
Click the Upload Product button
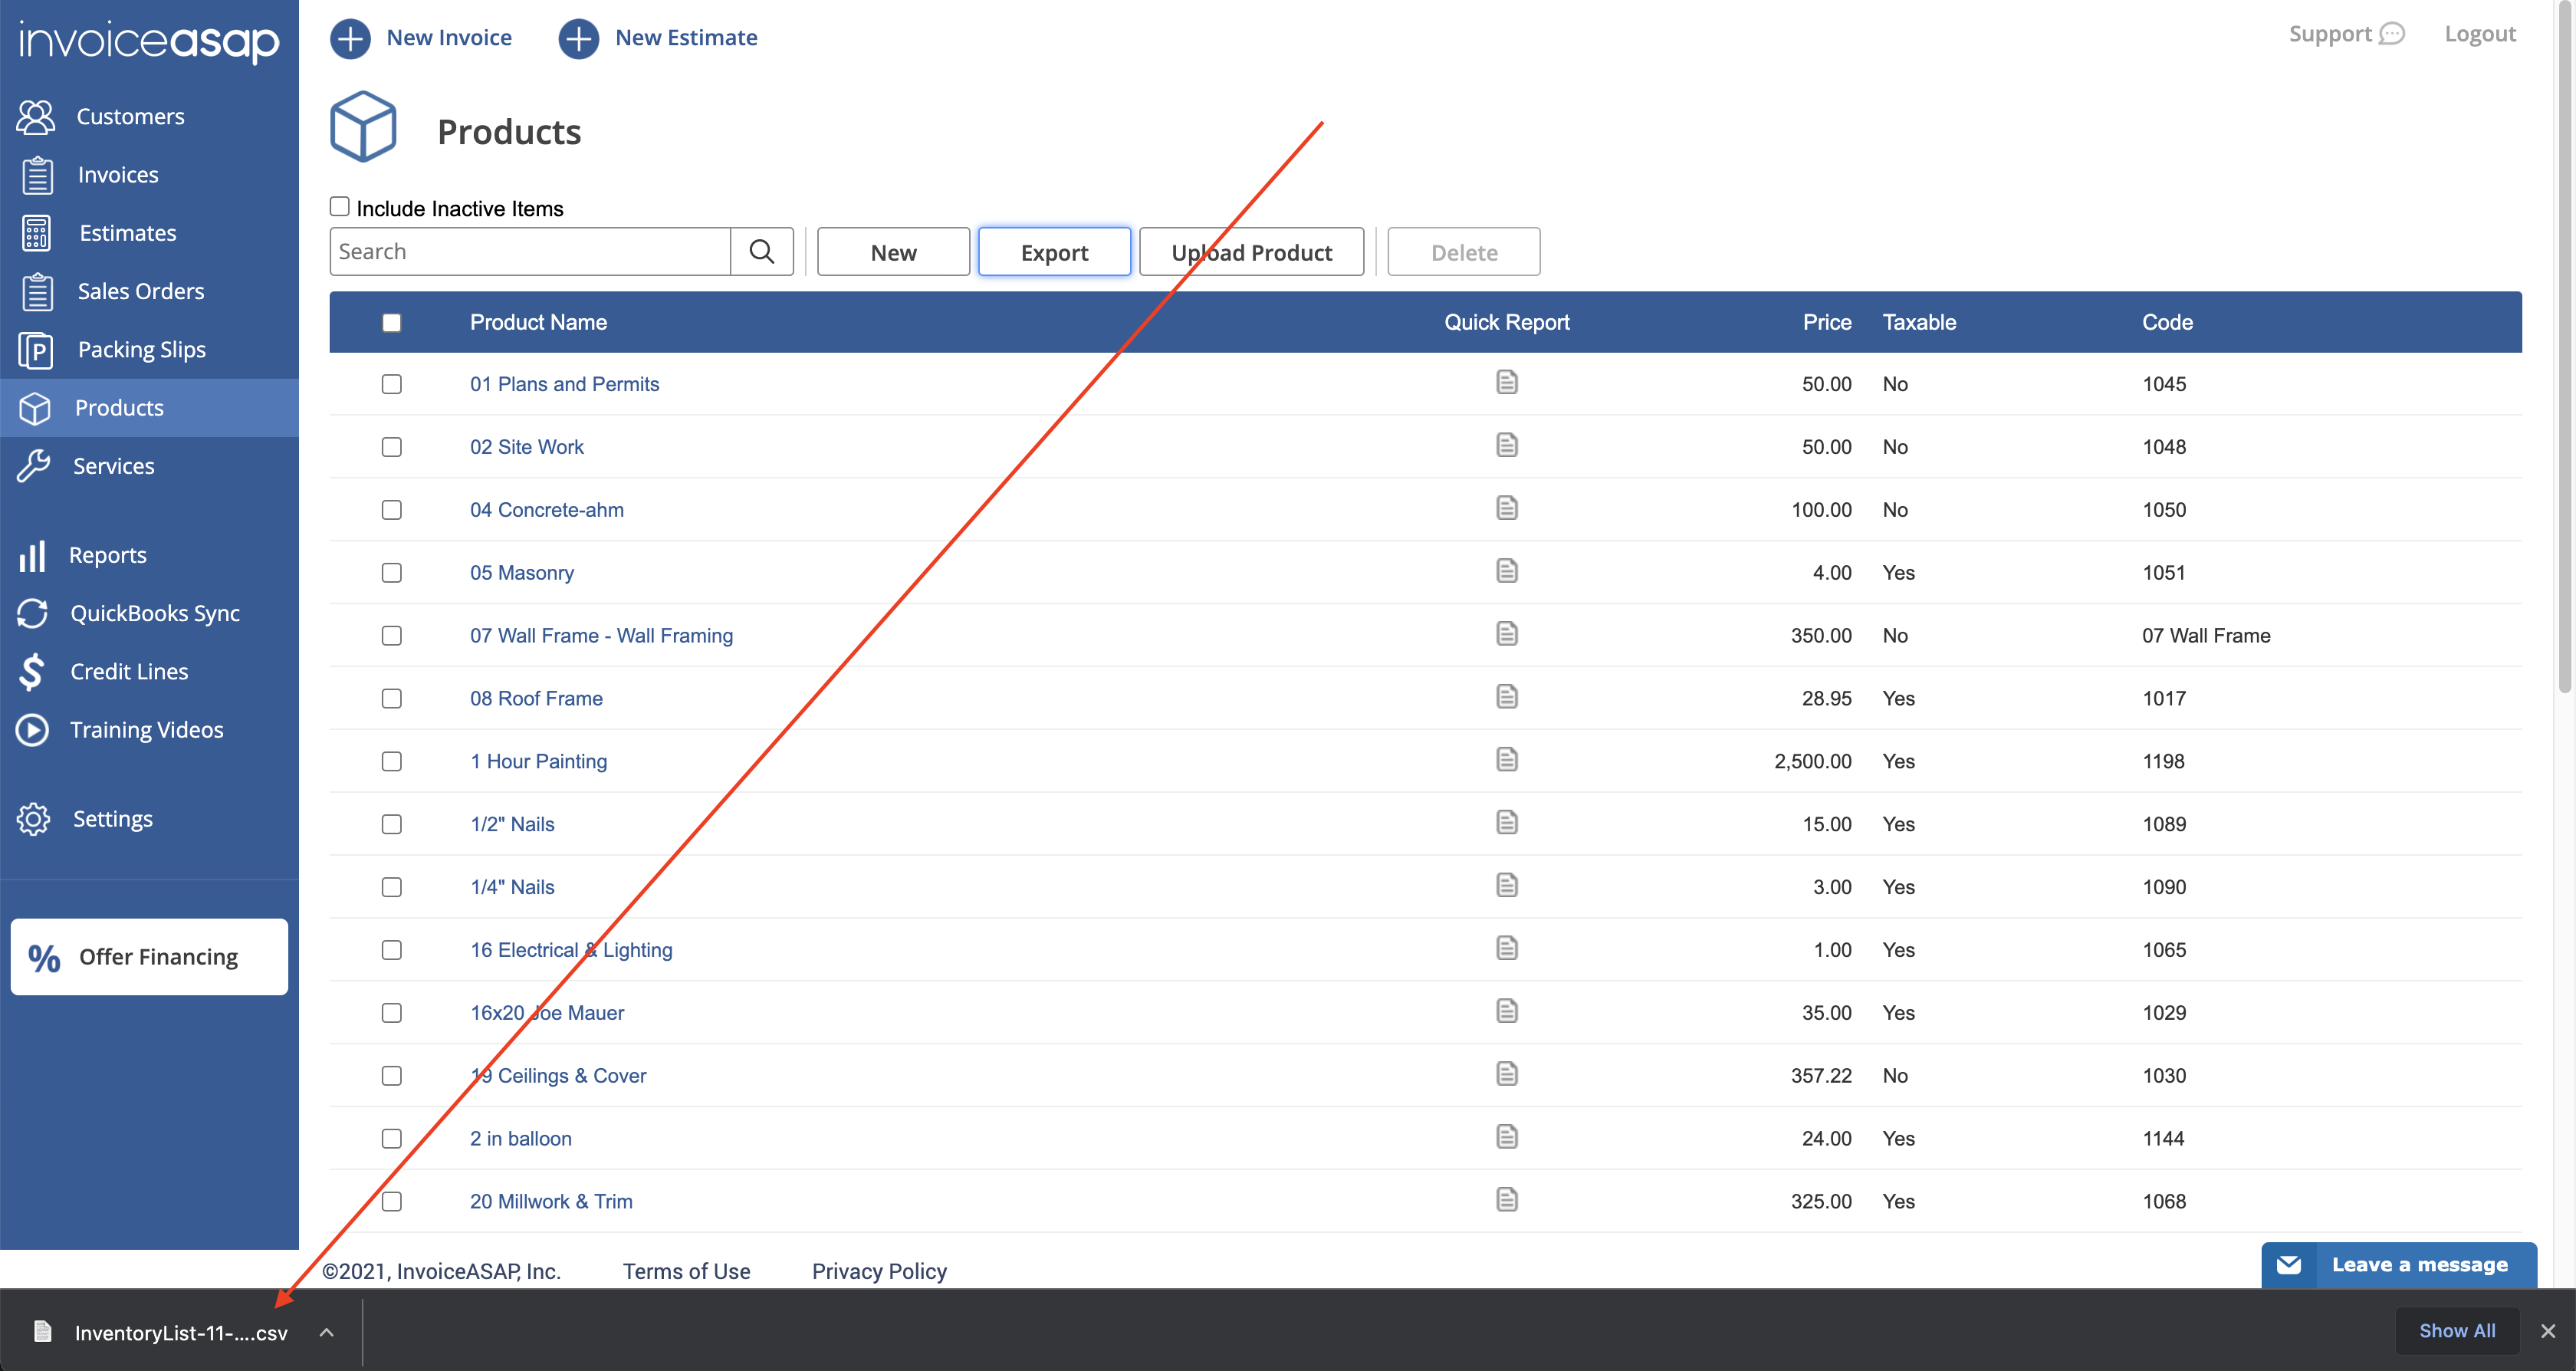click(1251, 252)
